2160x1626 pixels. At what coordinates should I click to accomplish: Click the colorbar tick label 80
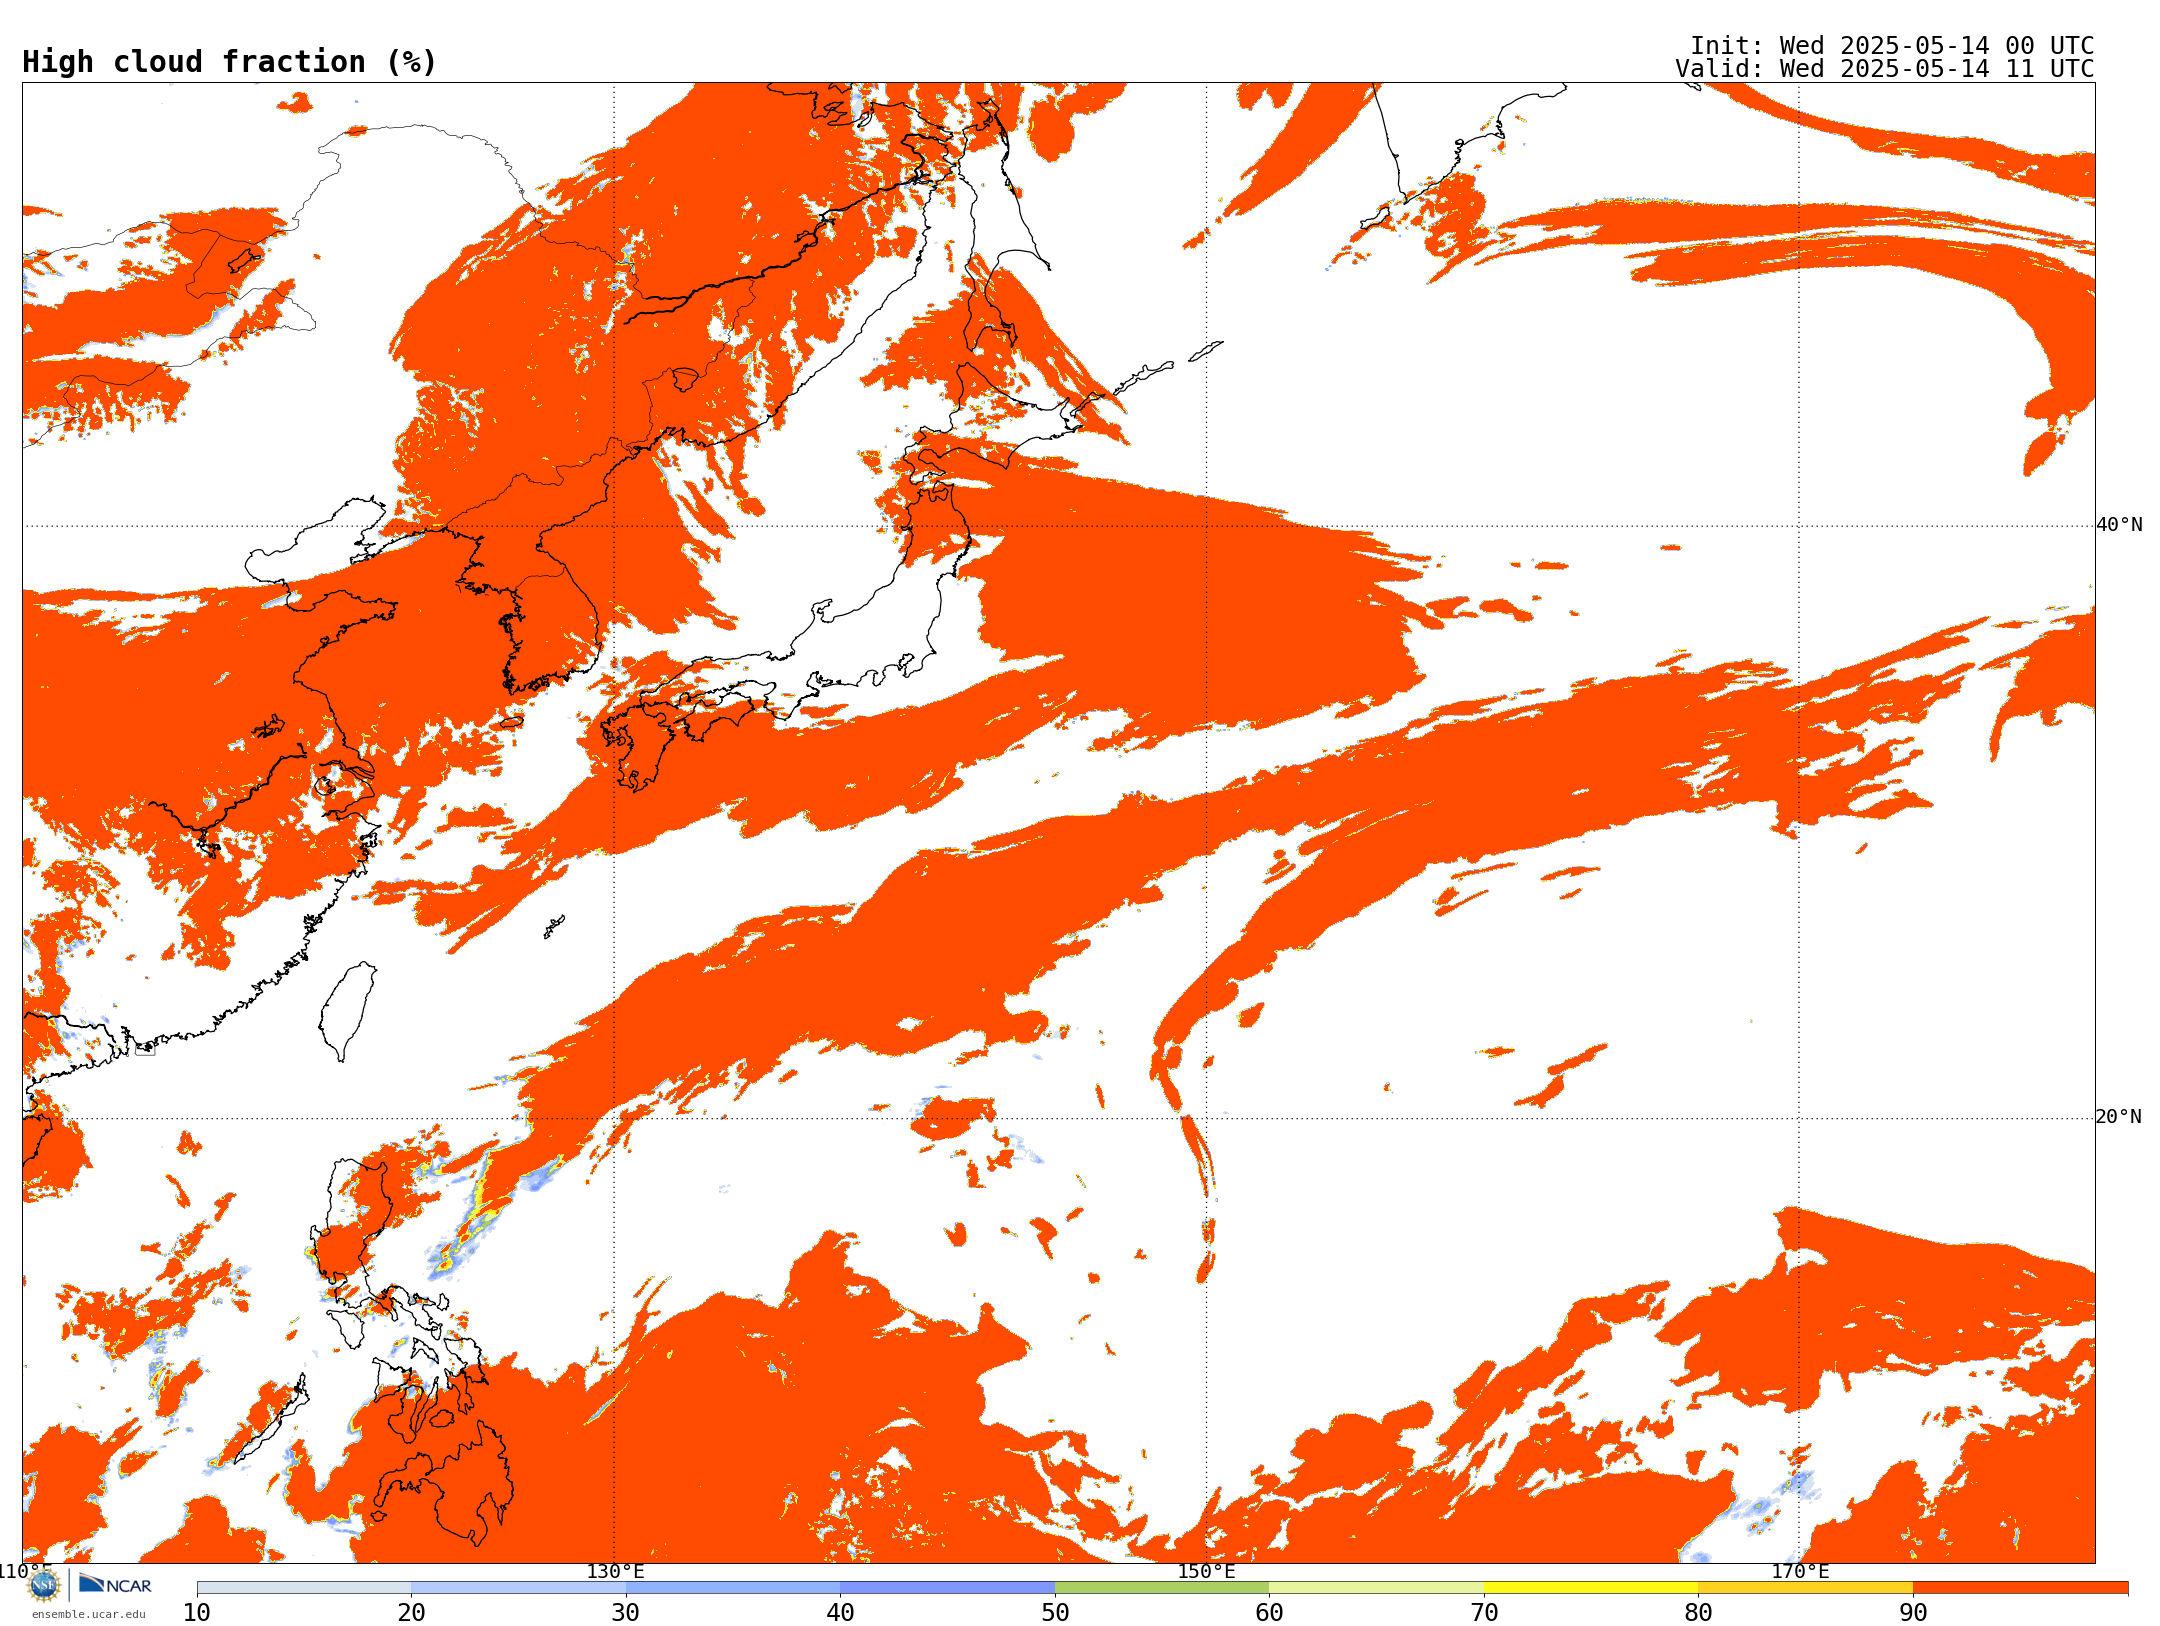point(1698,1613)
